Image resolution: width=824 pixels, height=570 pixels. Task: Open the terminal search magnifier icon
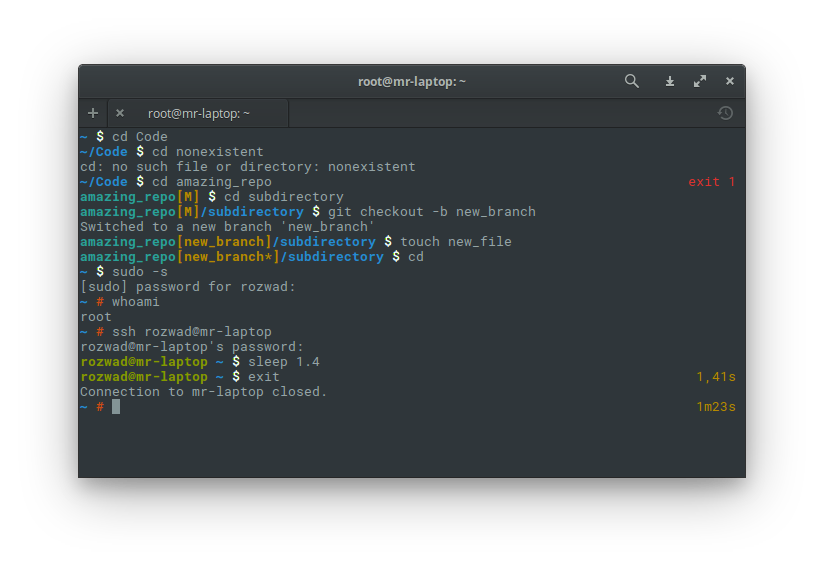point(632,81)
